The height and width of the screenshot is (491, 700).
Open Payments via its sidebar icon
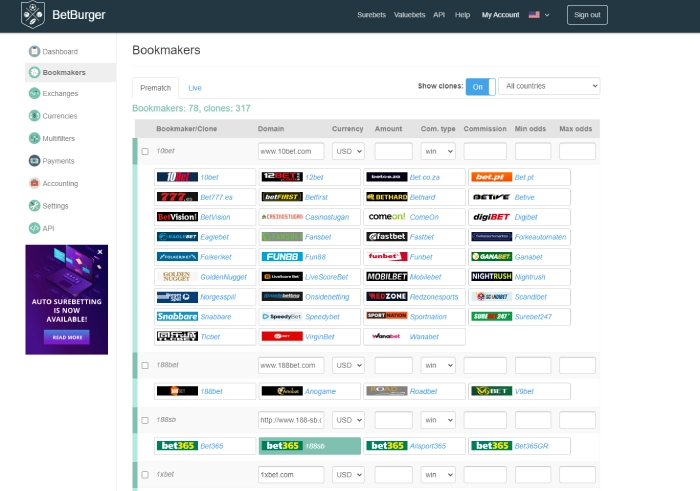pos(35,160)
